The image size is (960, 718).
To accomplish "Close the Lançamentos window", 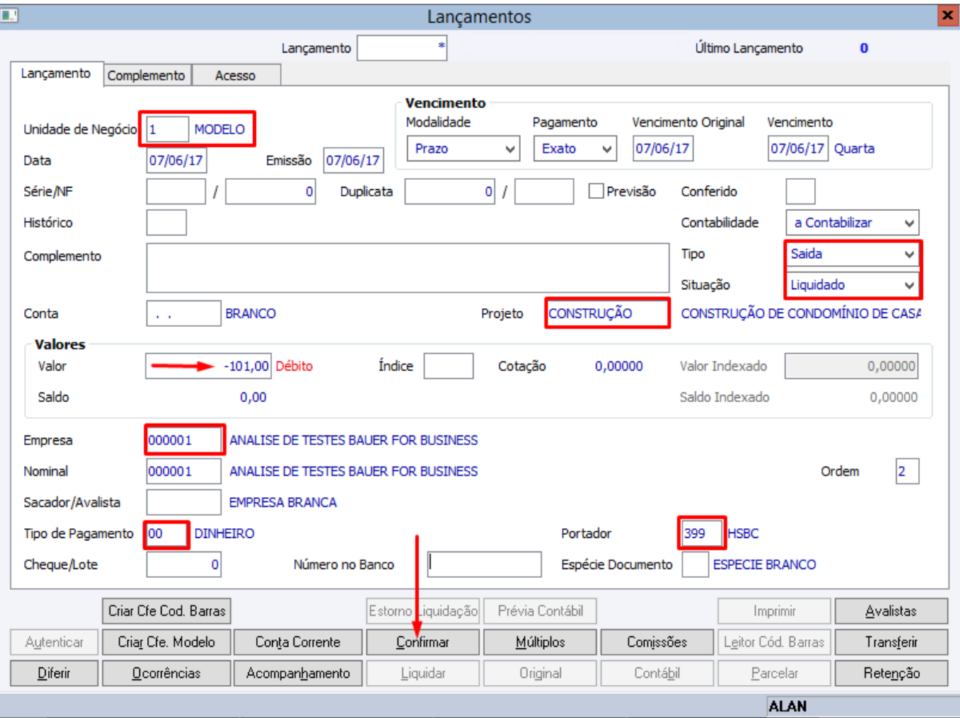I will coord(948,16).
